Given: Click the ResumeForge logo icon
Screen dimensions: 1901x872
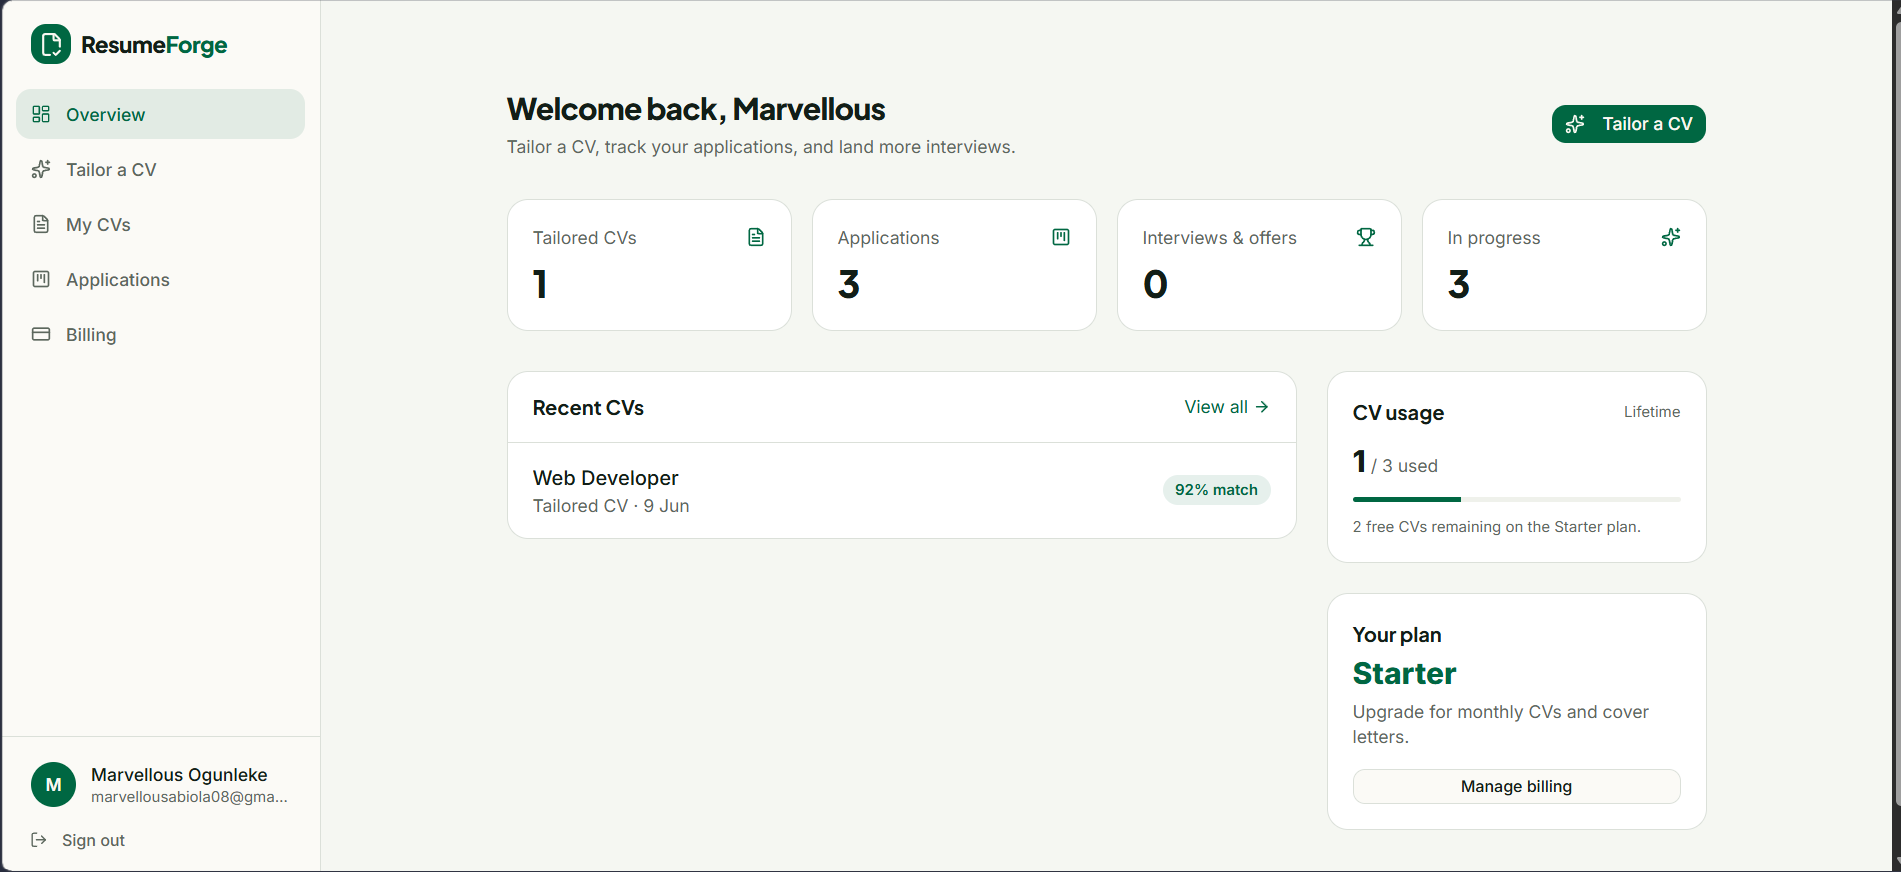Looking at the screenshot, I should click(x=51, y=44).
